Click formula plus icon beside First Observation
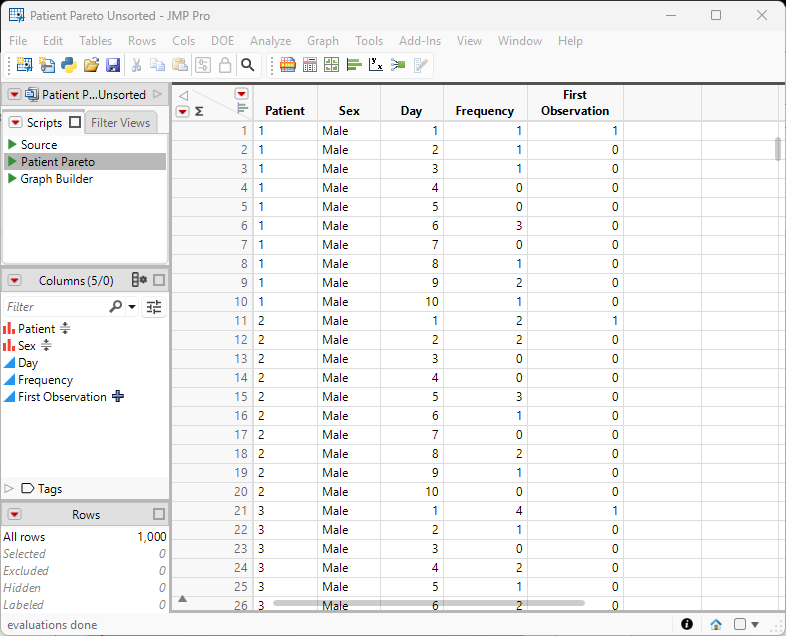 [x=118, y=396]
